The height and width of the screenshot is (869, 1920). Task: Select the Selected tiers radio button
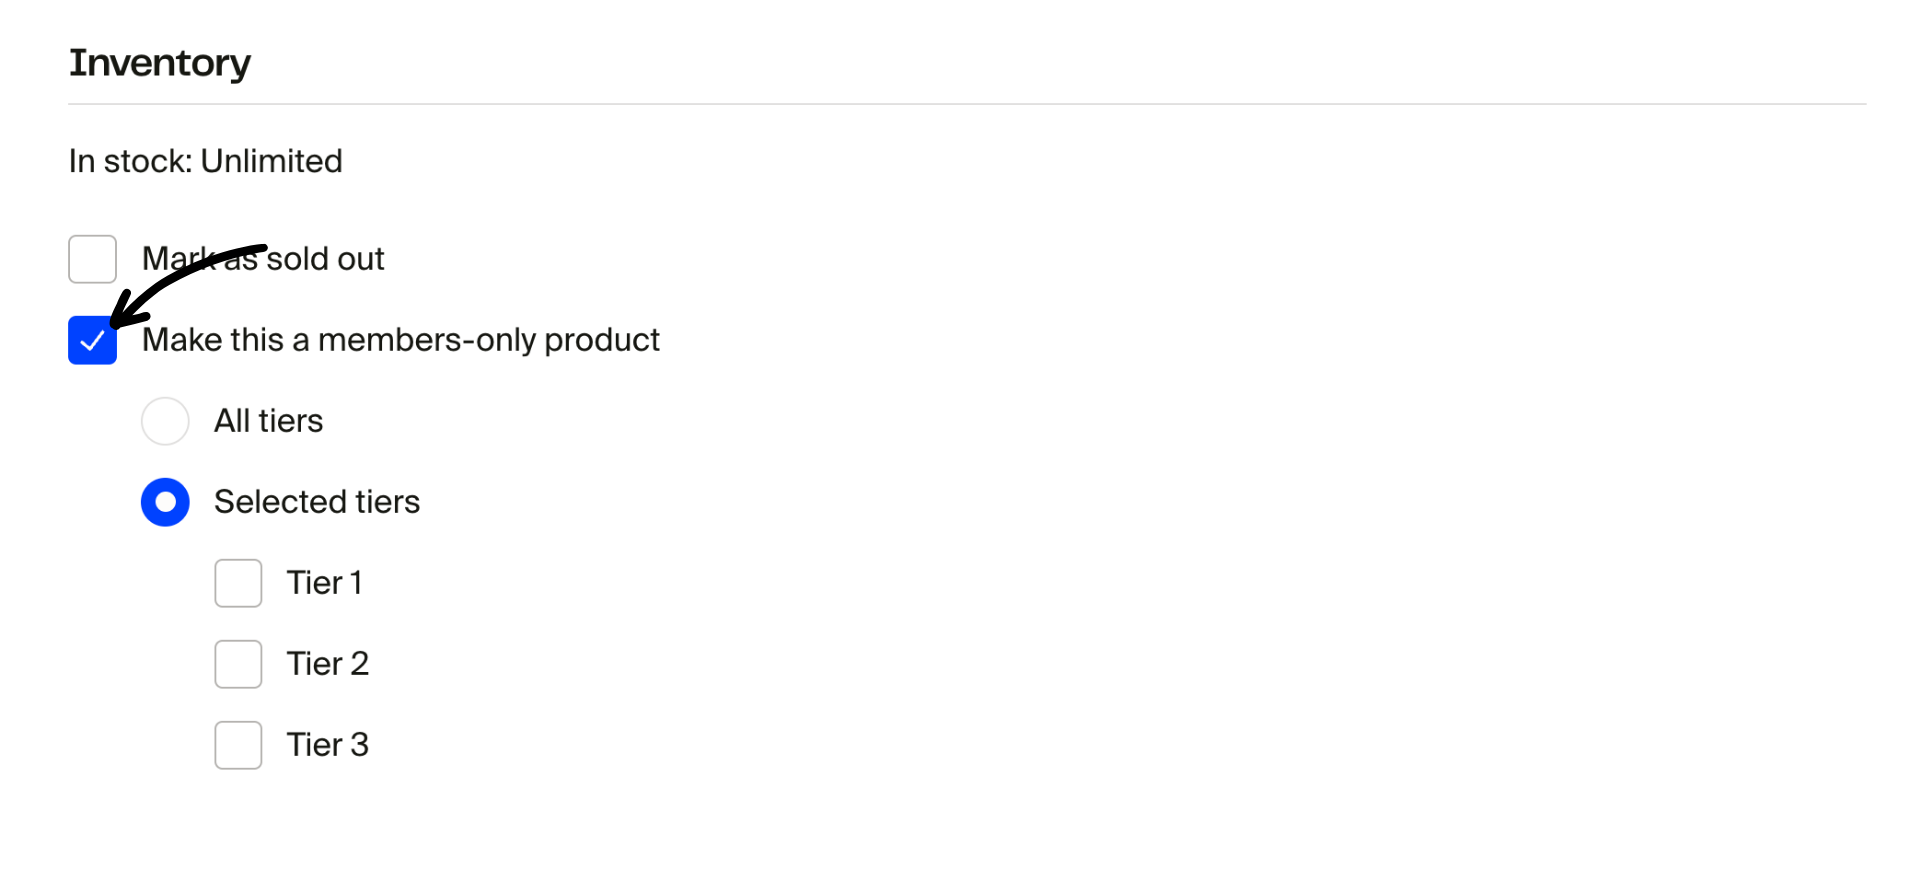point(165,502)
